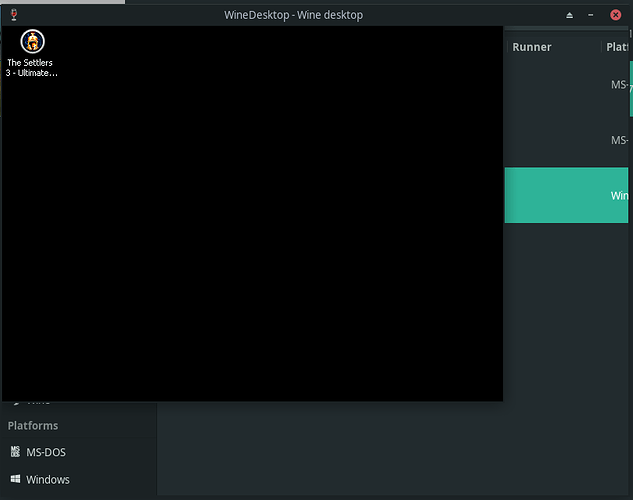Filter by Windows platform in Lutris sidebar

click(x=48, y=479)
